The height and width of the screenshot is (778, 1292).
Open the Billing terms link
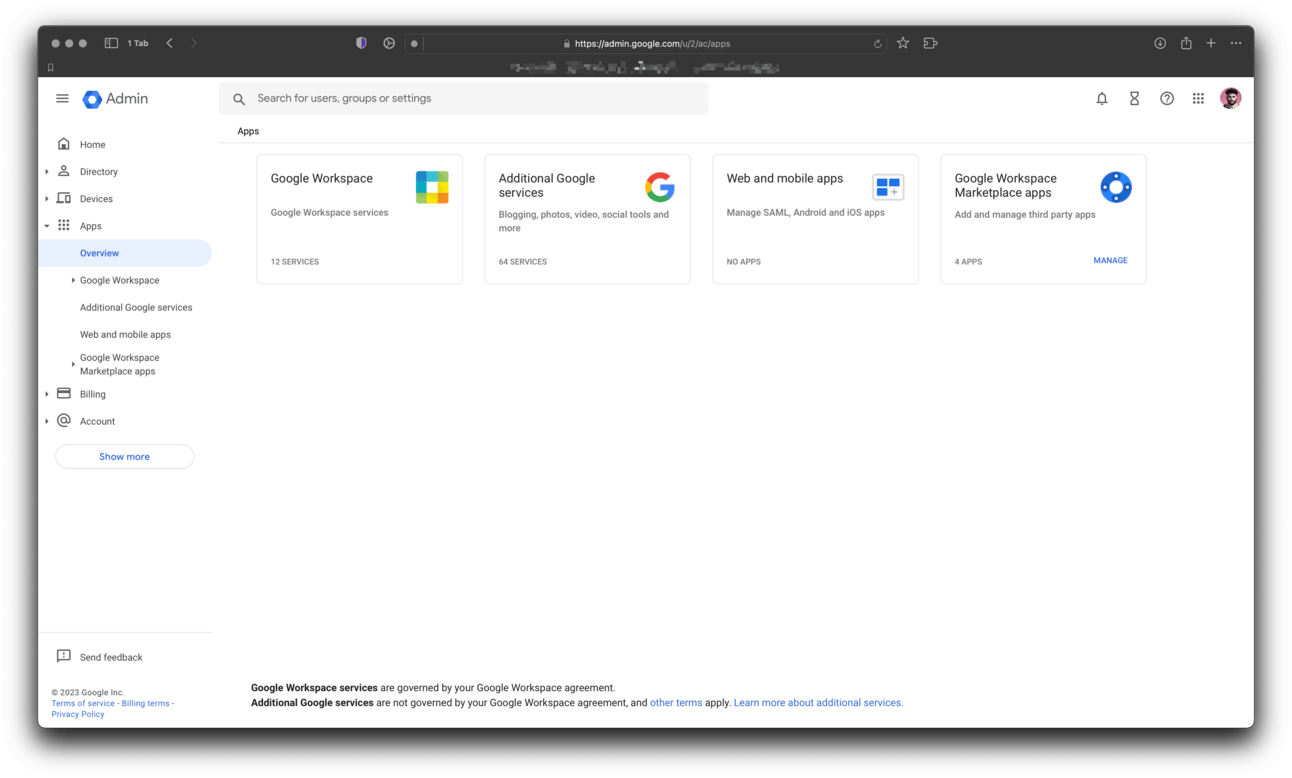146,703
